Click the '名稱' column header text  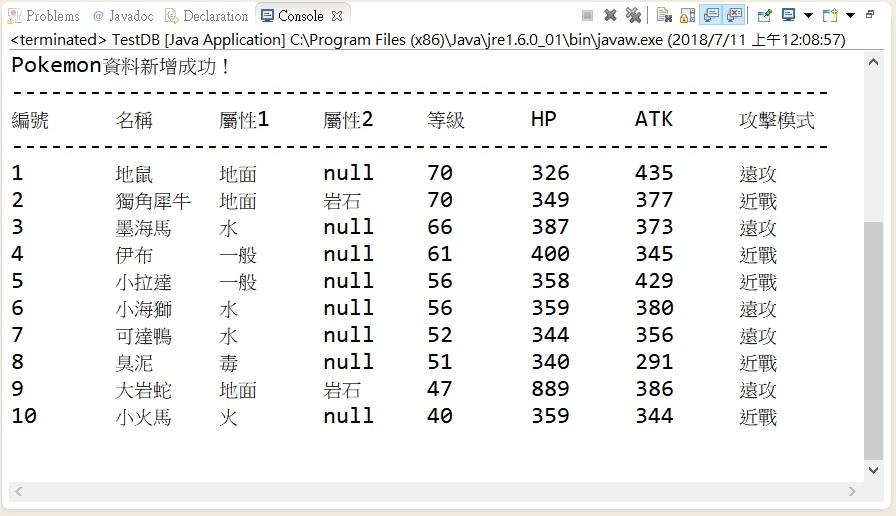coord(134,120)
